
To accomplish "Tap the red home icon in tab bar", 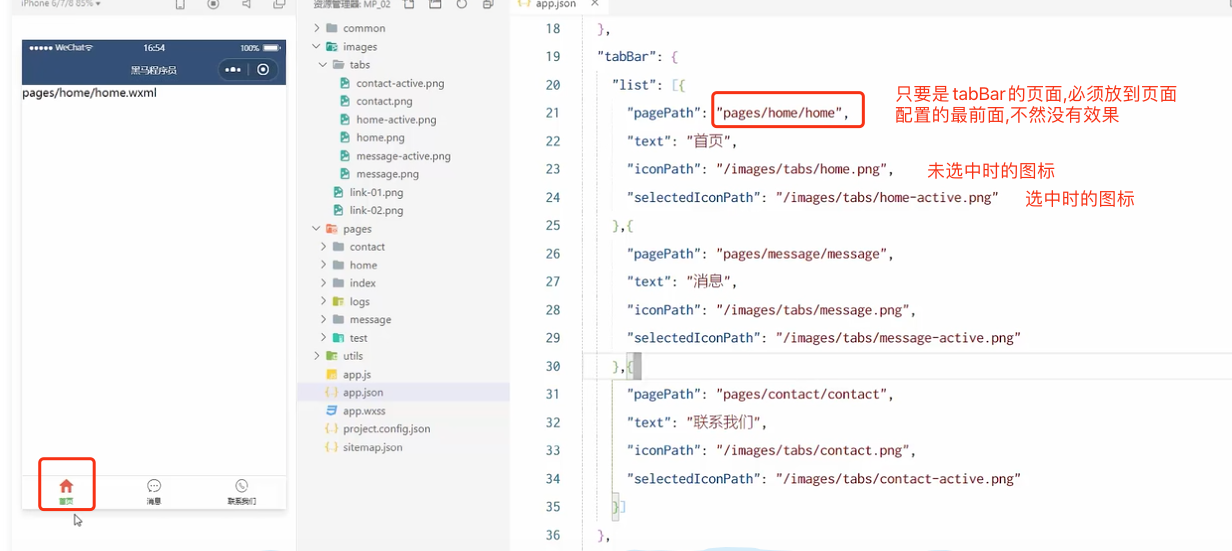I will (66, 486).
